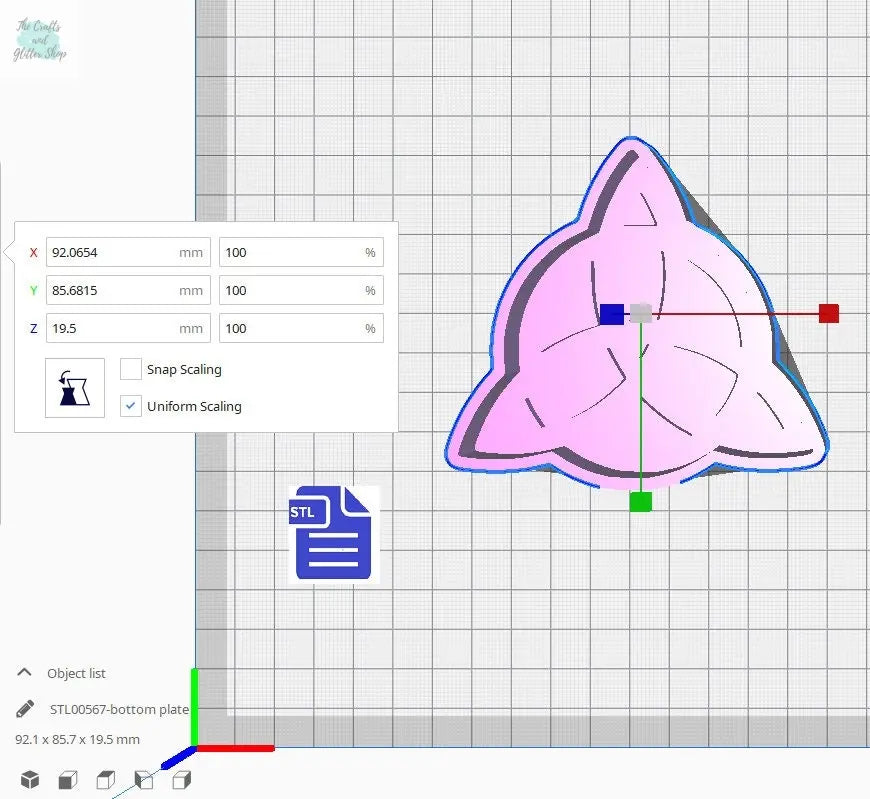The width and height of the screenshot is (870, 799).
Task: Select the left side view cube icon
Action: (x=144, y=780)
